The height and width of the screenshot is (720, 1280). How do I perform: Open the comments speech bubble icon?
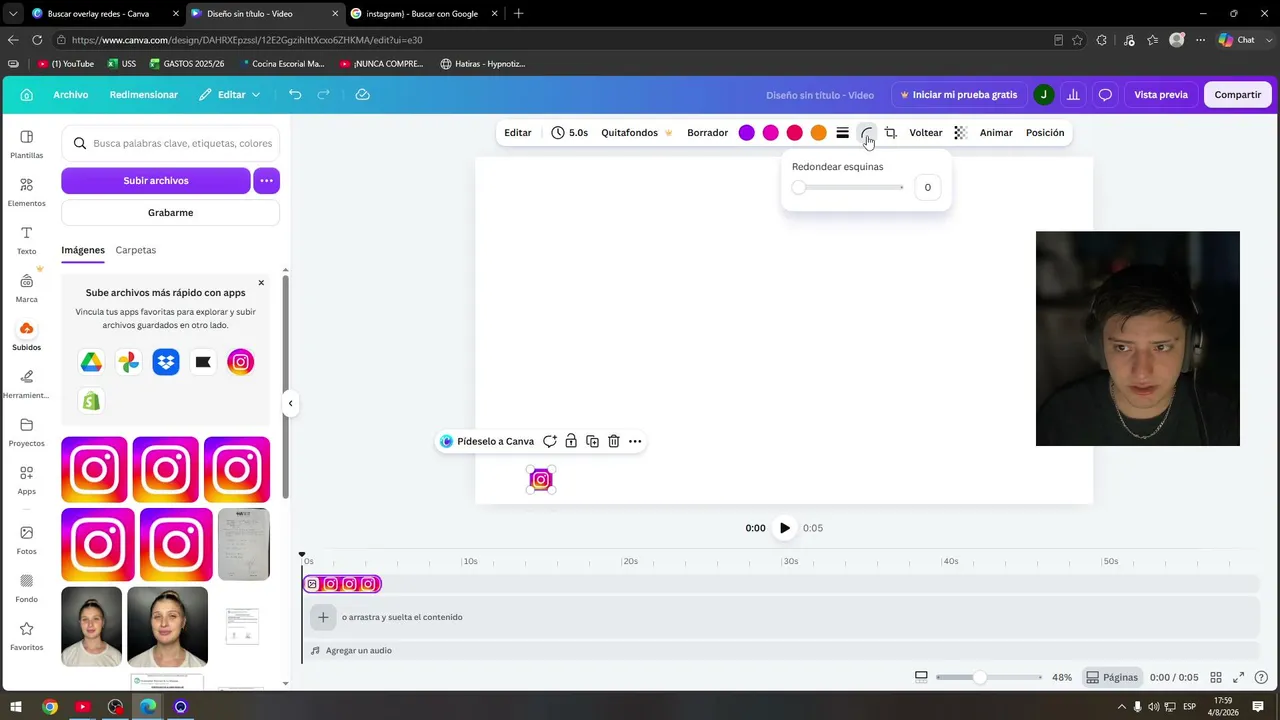(1105, 95)
